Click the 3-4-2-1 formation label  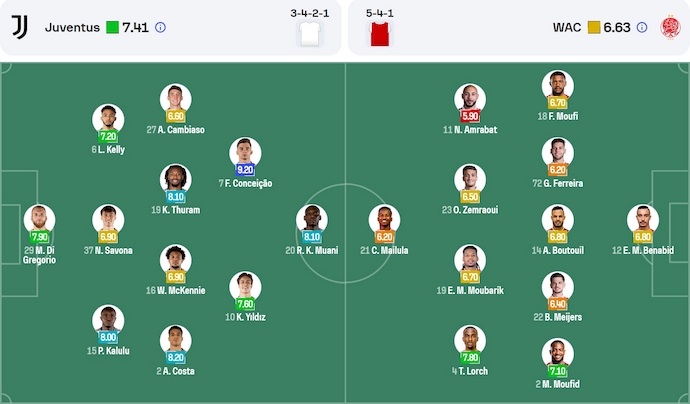(x=307, y=14)
